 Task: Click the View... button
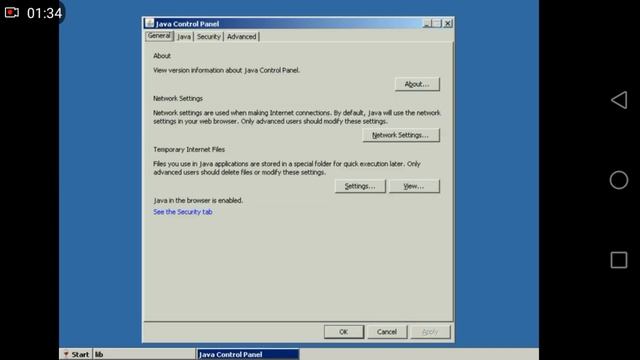tap(414, 186)
